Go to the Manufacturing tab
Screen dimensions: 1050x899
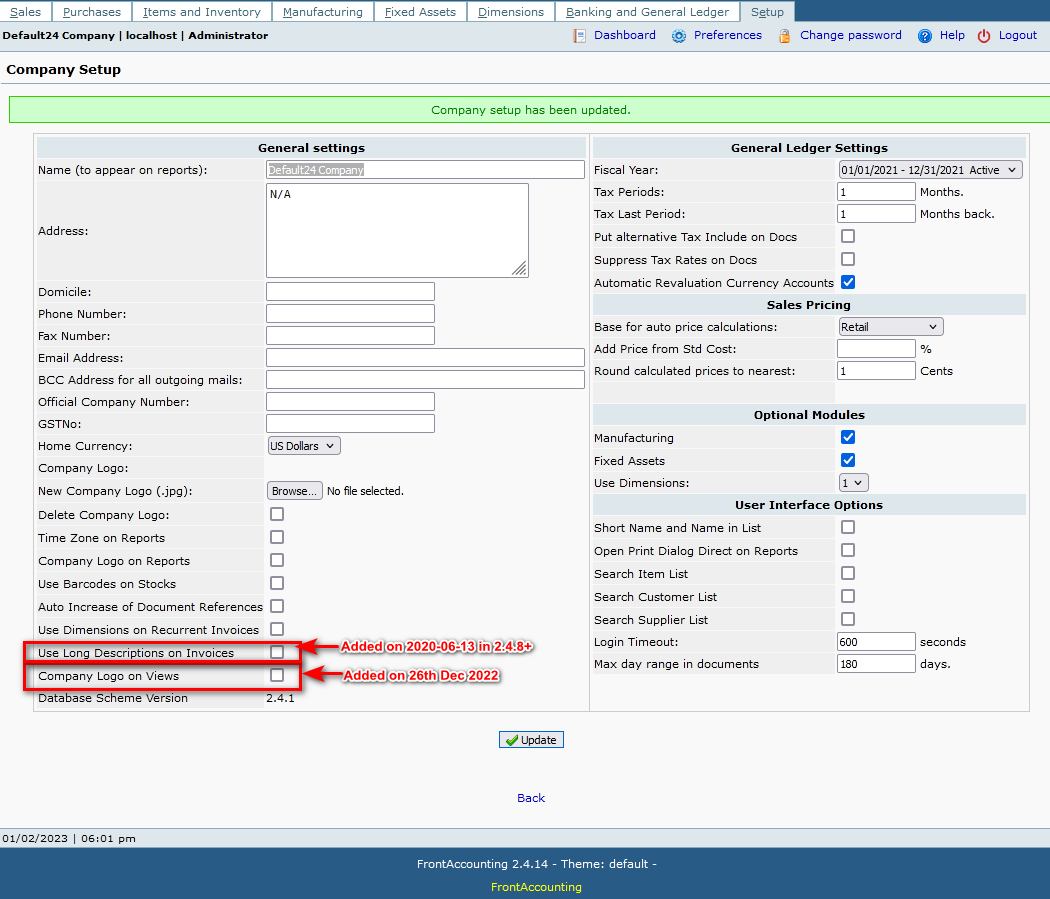[x=323, y=12]
